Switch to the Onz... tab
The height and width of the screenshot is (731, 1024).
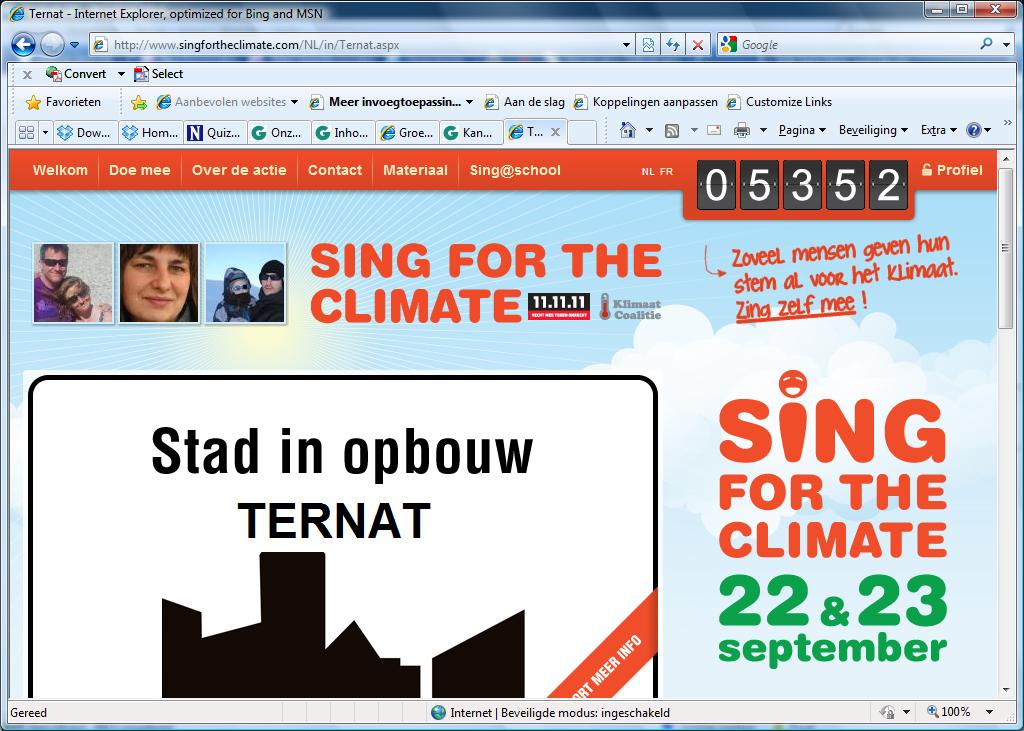click(x=279, y=133)
